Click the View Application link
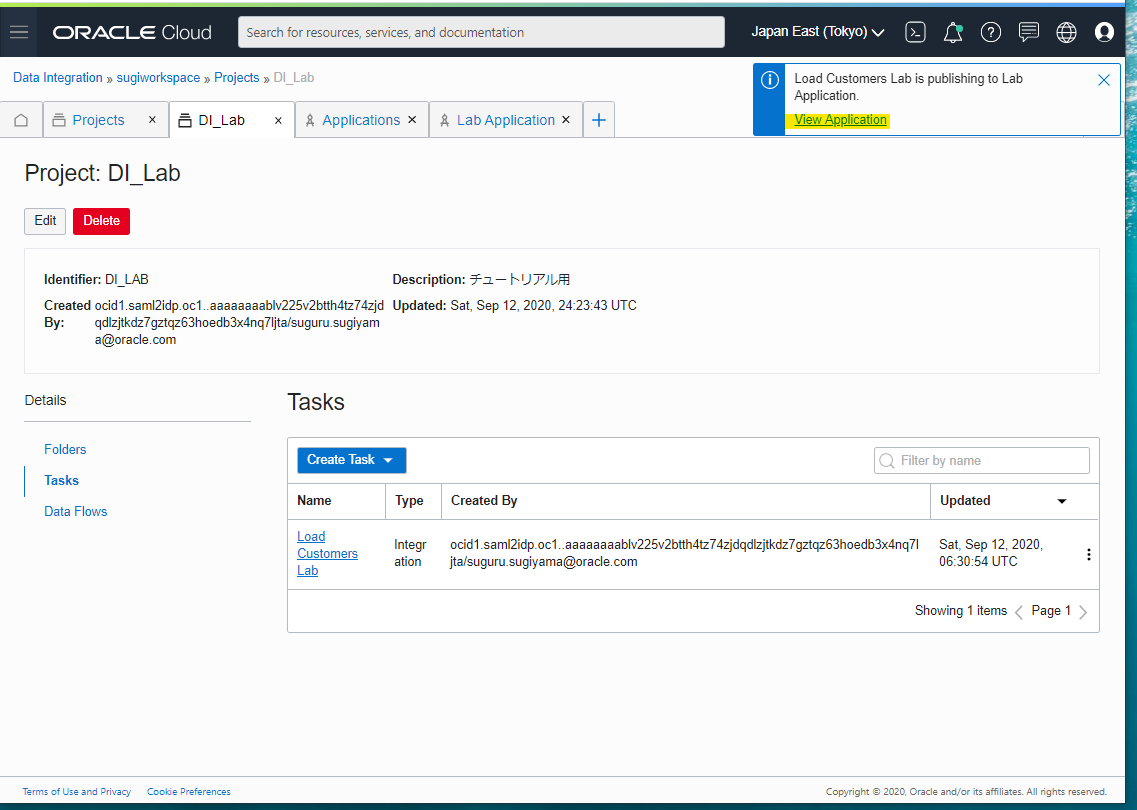This screenshot has width=1137, height=810. 840,120
